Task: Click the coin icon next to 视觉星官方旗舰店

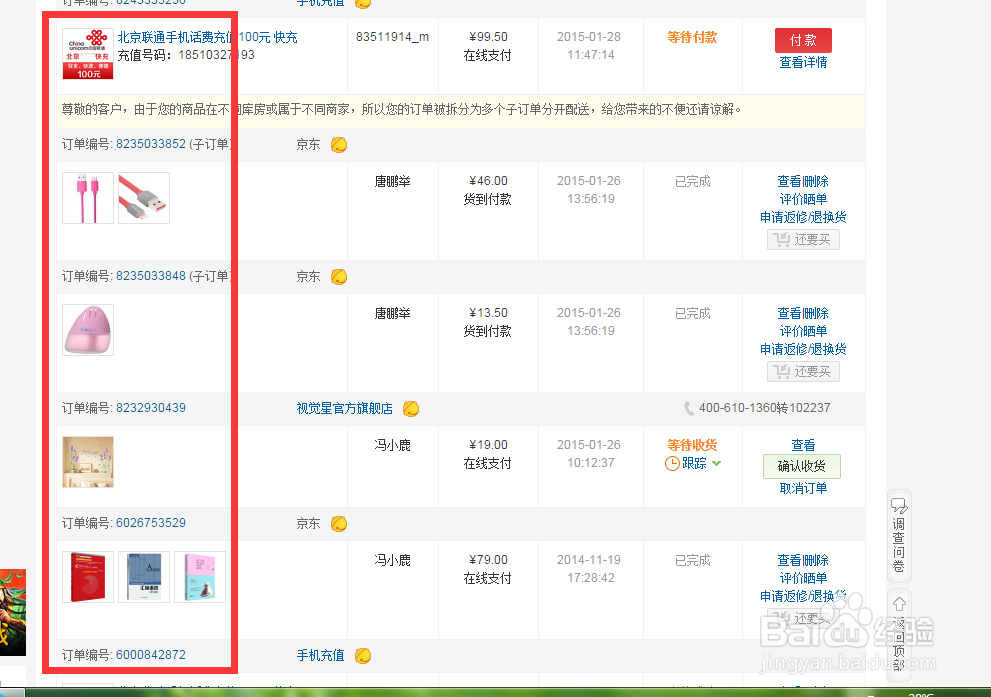Action: (409, 408)
